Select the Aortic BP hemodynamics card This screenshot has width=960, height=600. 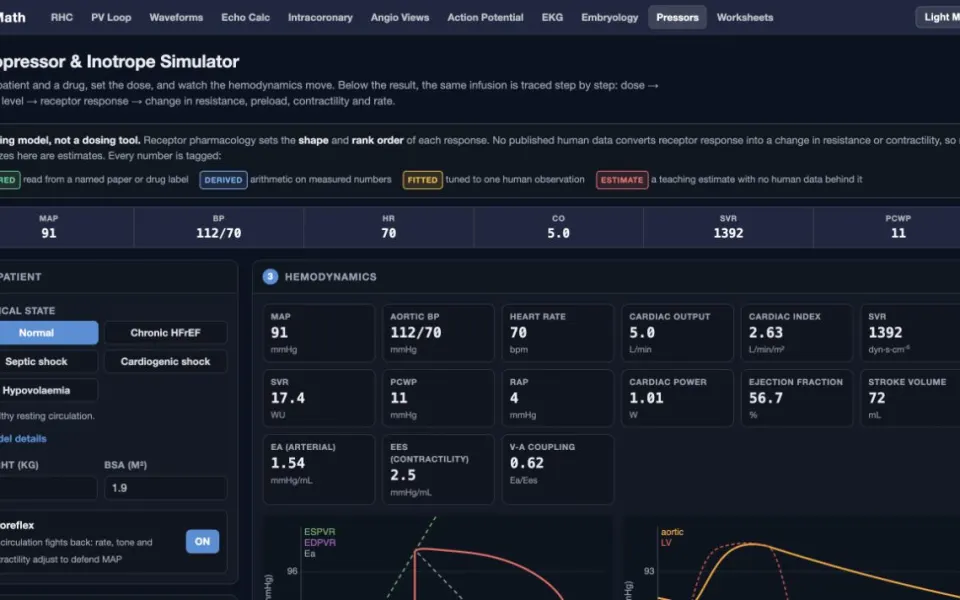pyautogui.click(x=438, y=333)
